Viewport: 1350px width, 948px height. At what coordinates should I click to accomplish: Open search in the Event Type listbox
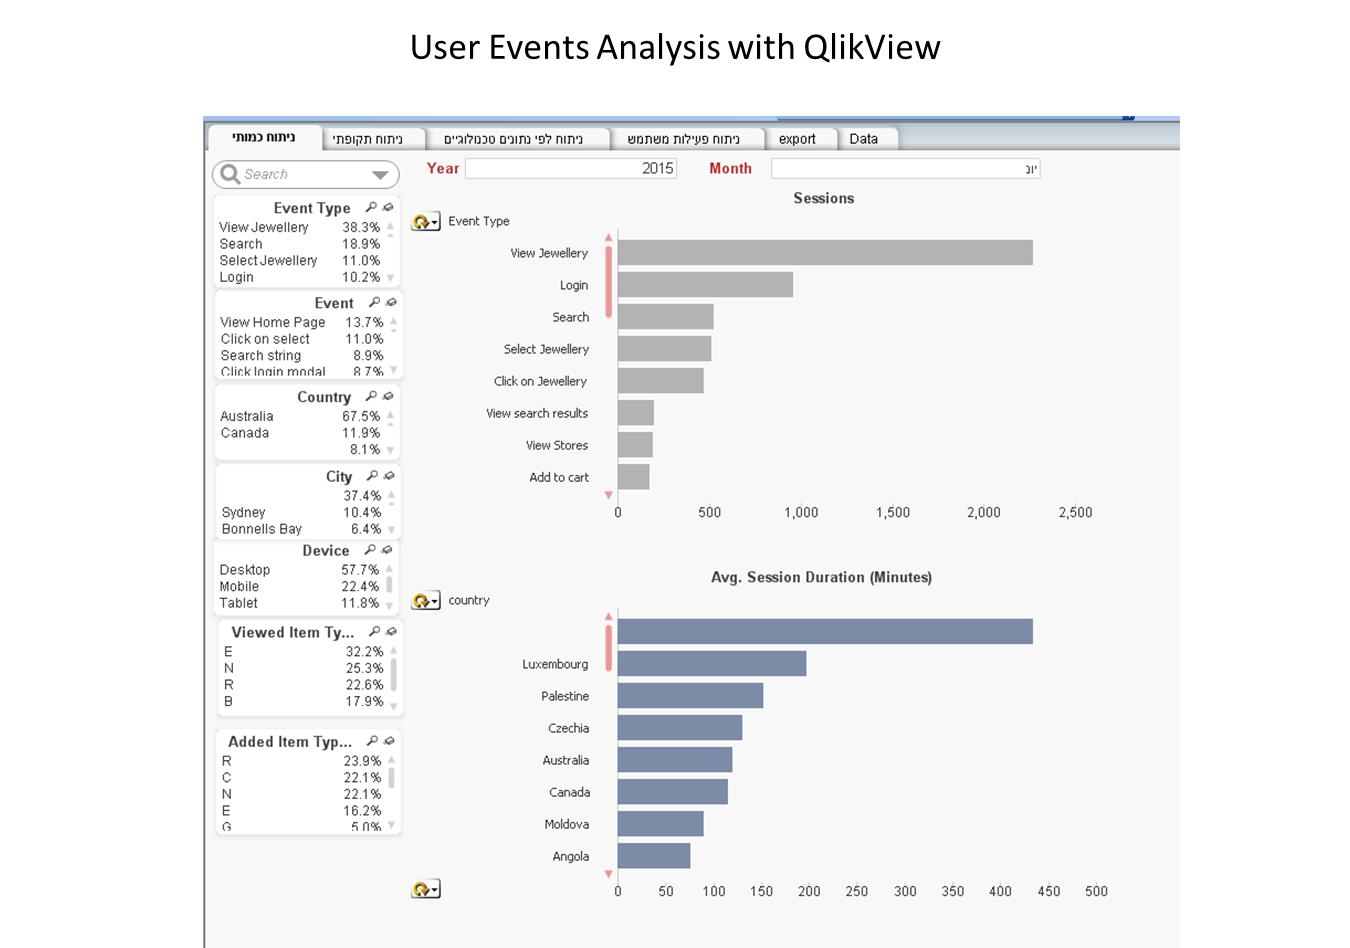pos(371,207)
